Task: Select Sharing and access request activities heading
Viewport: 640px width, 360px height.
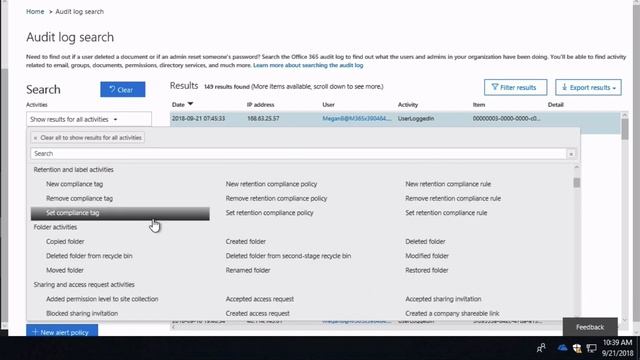Action: coord(84,284)
